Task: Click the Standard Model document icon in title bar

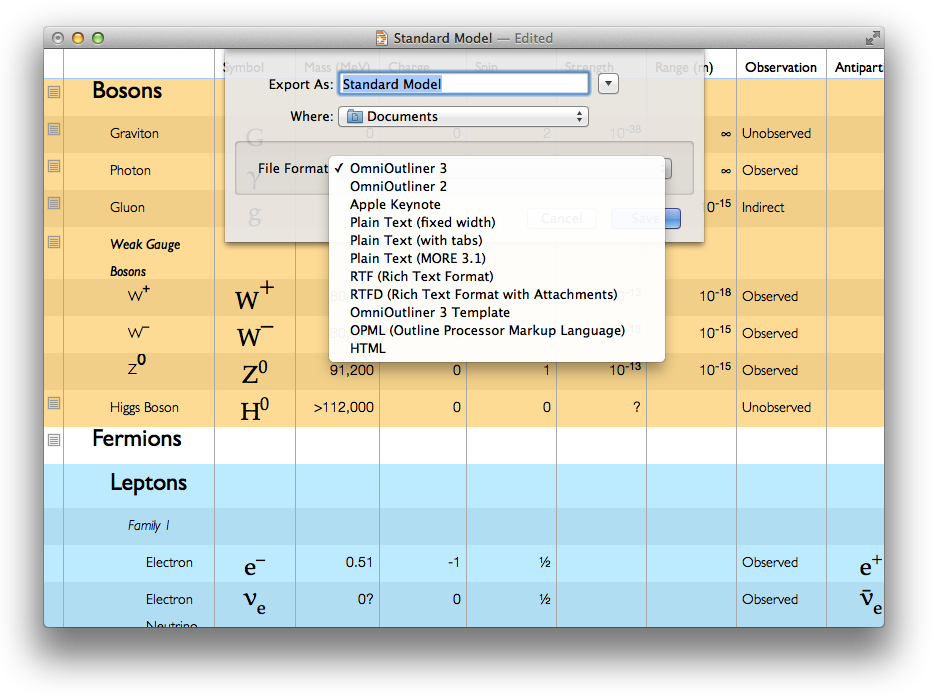Action: [381, 38]
